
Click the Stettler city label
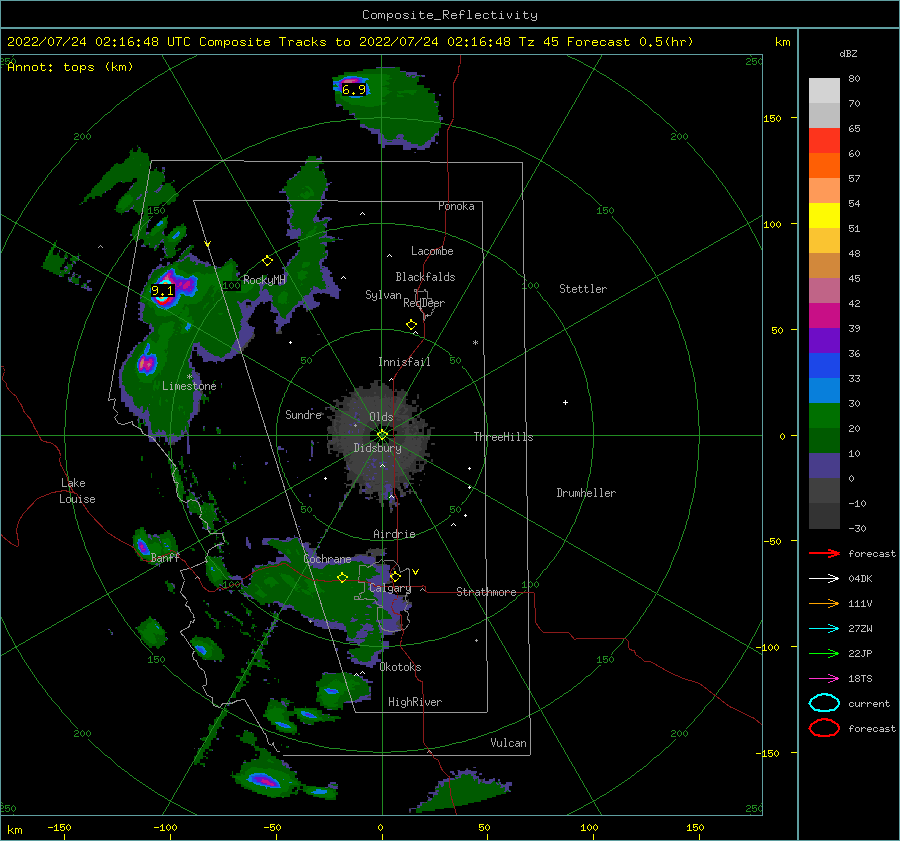tap(583, 289)
